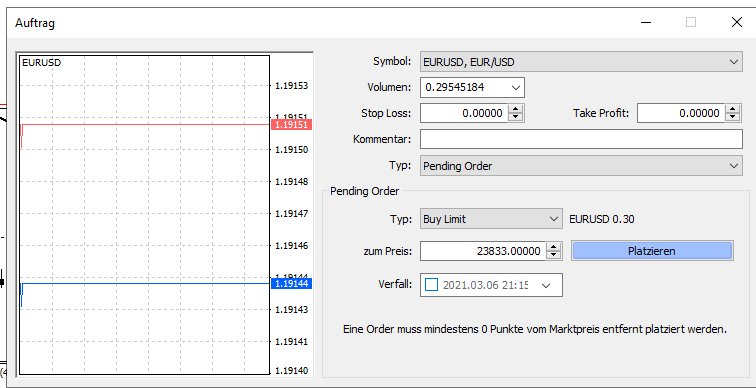Click the 1.19148 price axis label
This screenshot has height=388, width=756.
tap(291, 182)
